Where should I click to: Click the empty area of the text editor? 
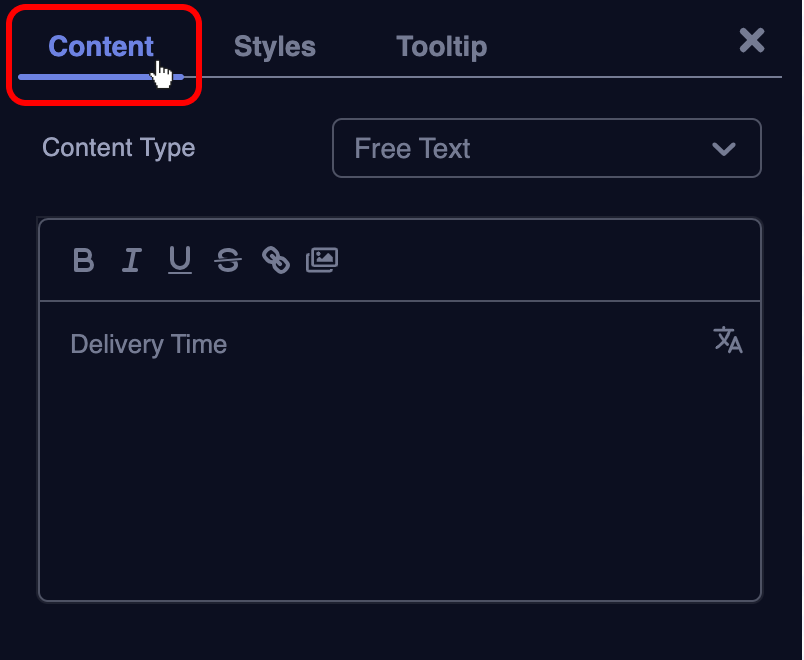pos(400,480)
